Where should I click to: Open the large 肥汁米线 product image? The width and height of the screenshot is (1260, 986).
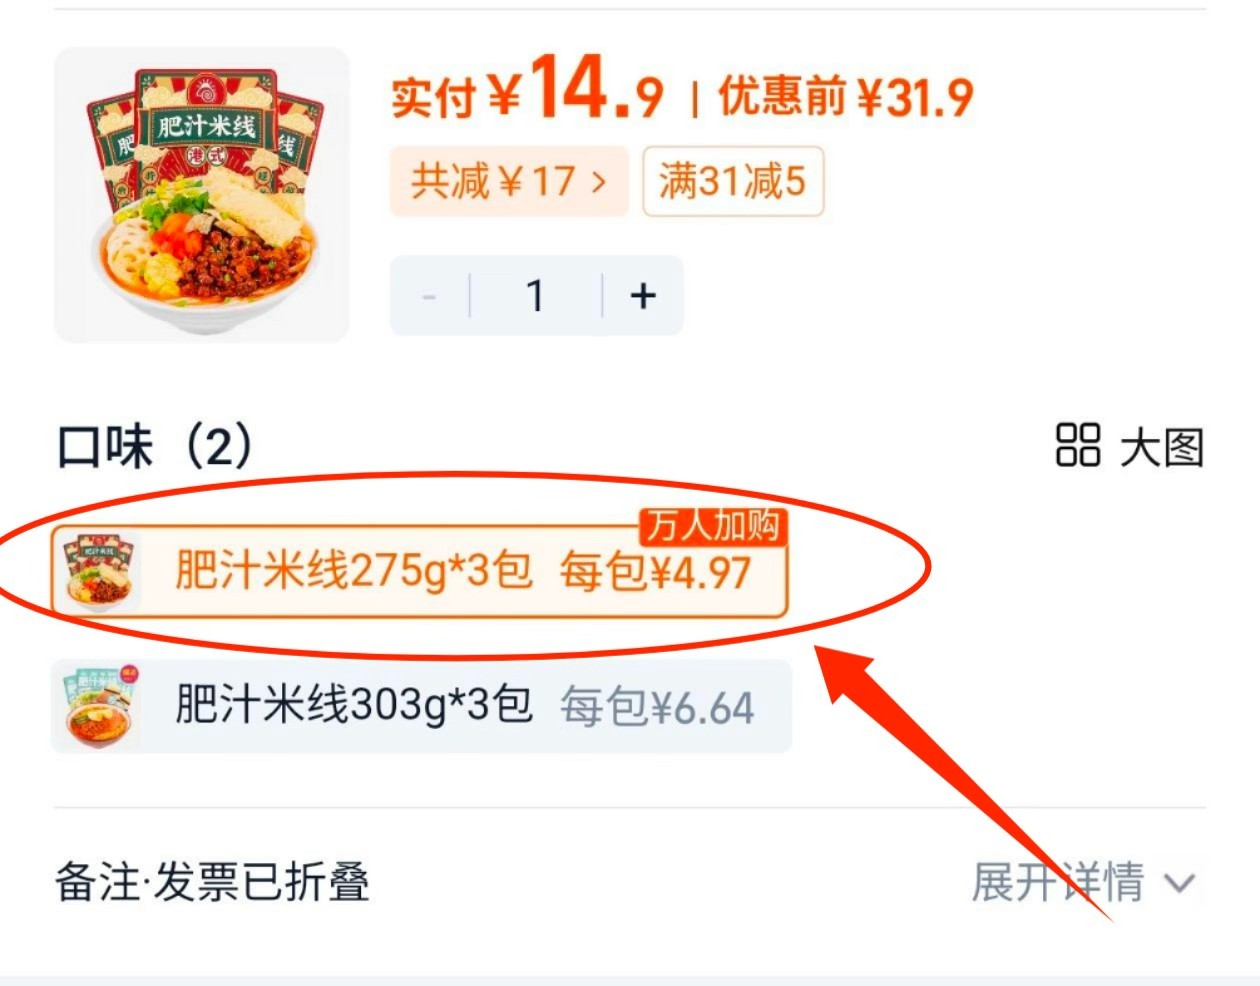202,195
